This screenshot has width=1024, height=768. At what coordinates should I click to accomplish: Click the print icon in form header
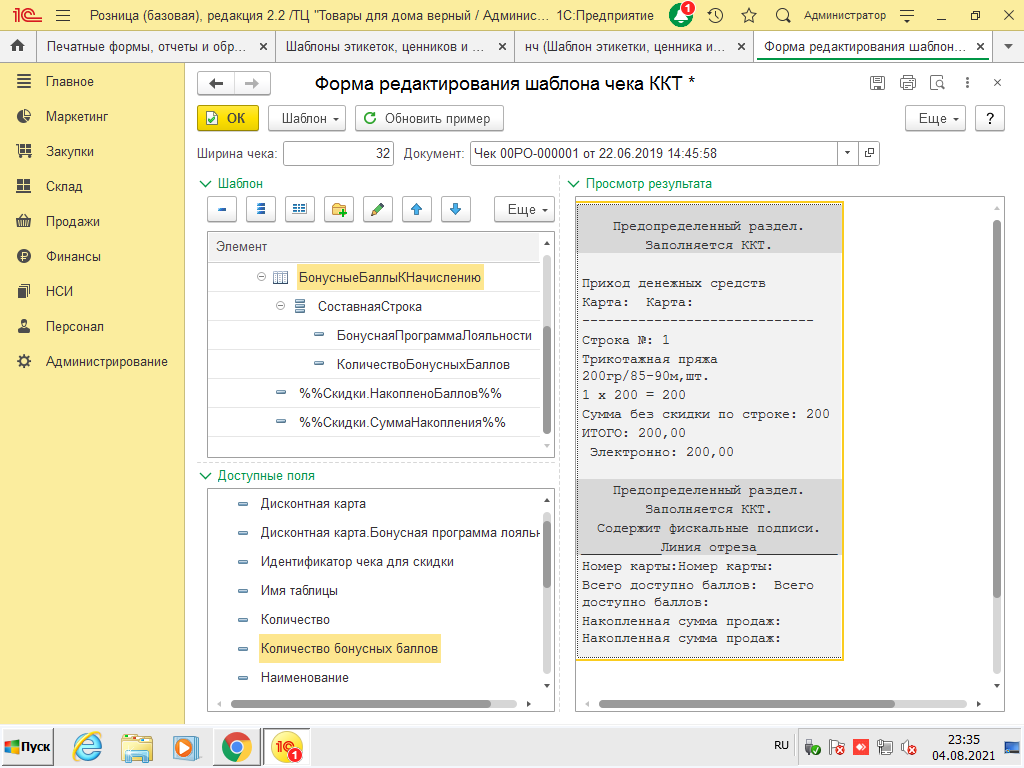[x=907, y=84]
